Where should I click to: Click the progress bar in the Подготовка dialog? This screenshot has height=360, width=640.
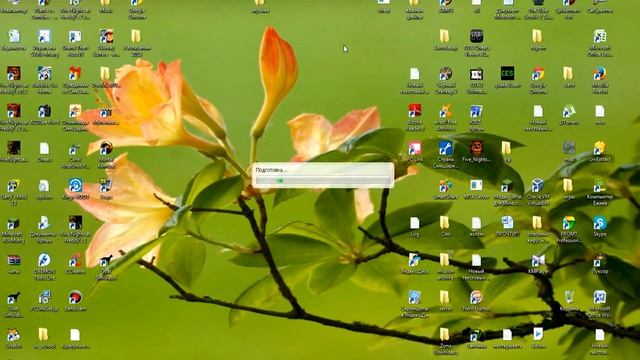point(322,180)
